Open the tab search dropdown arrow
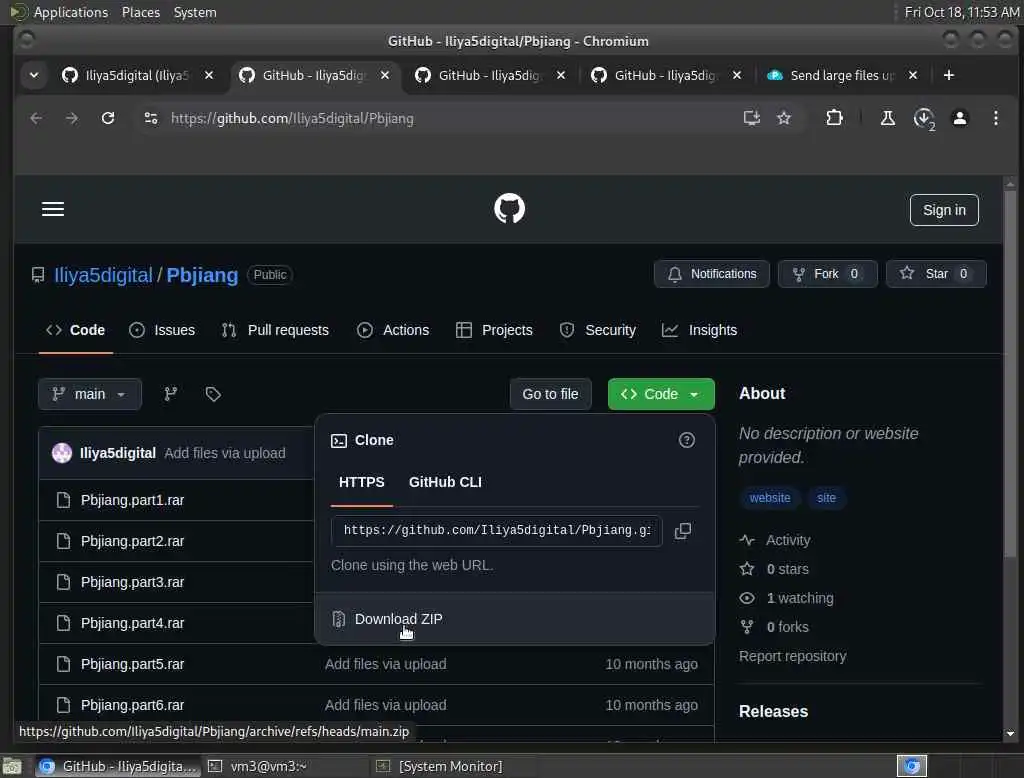Viewport: 1024px width, 778px height. 34,75
